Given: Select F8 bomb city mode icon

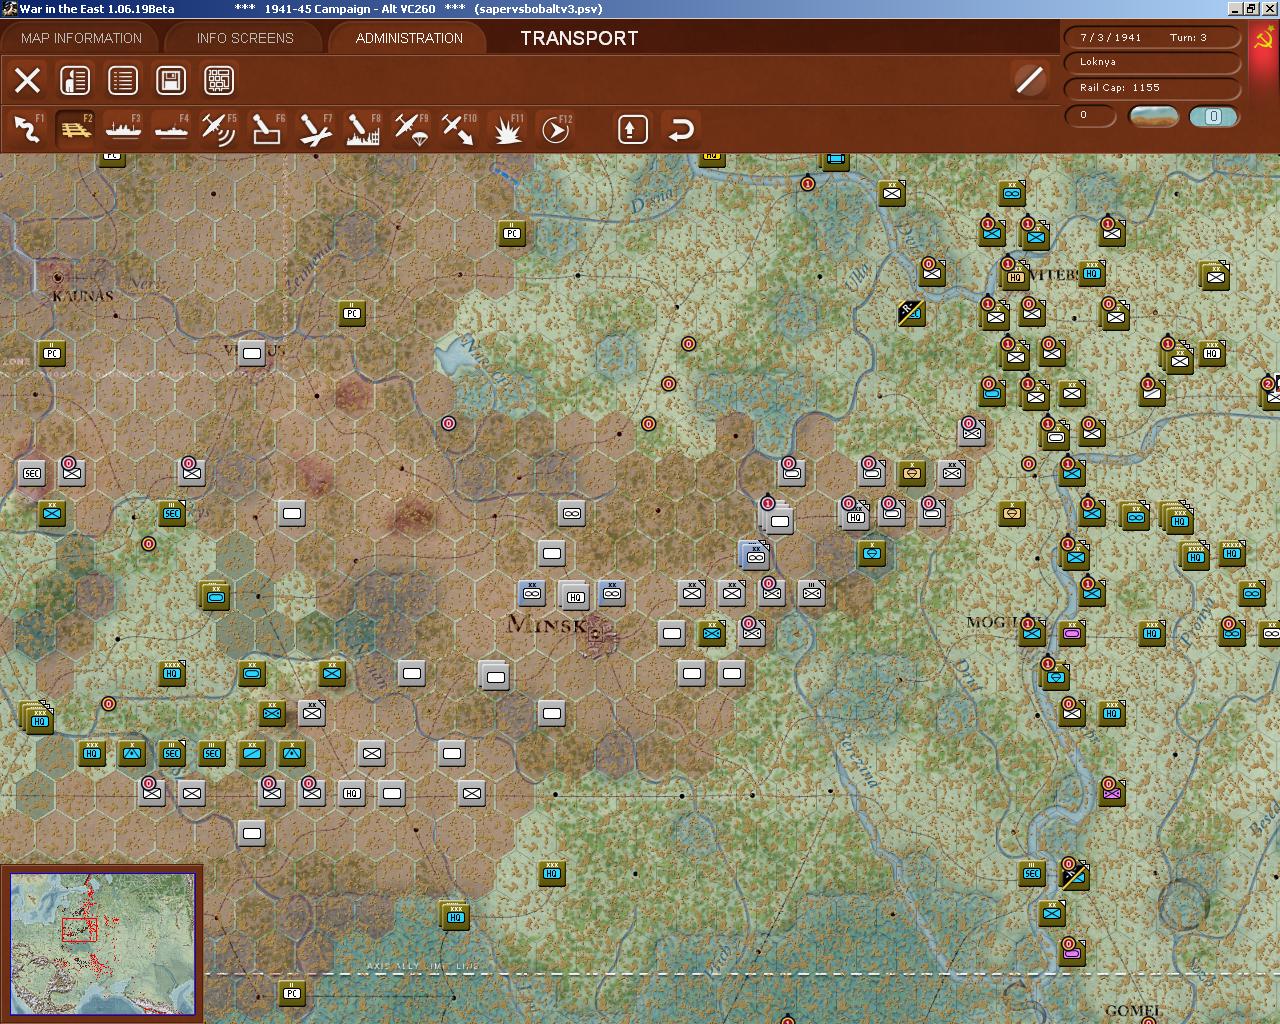Looking at the screenshot, I should point(363,129).
